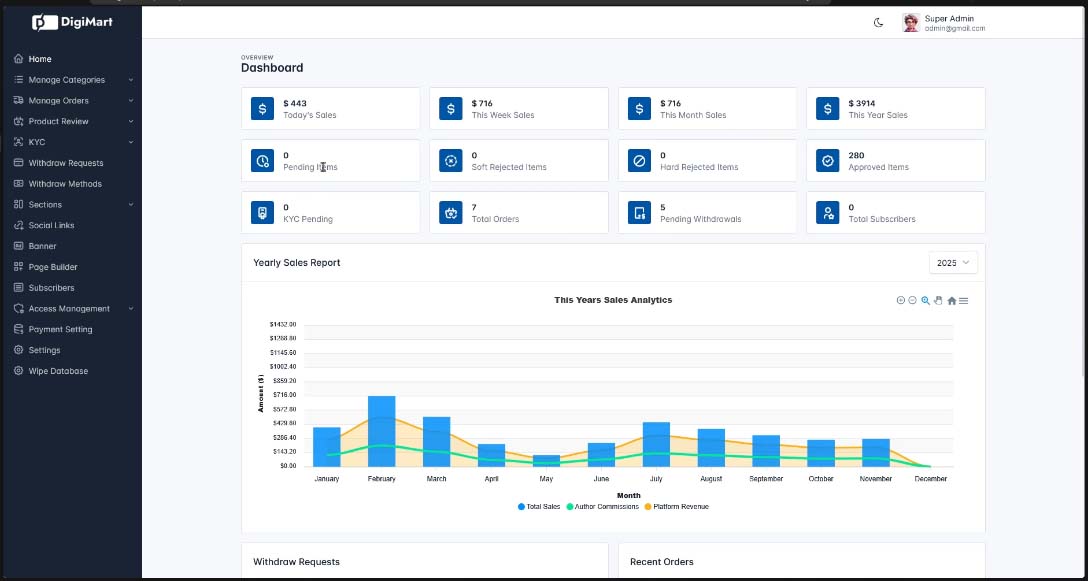1088x581 pixels.
Task: Activate the chart panning hand tool
Action: coord(938,300)
